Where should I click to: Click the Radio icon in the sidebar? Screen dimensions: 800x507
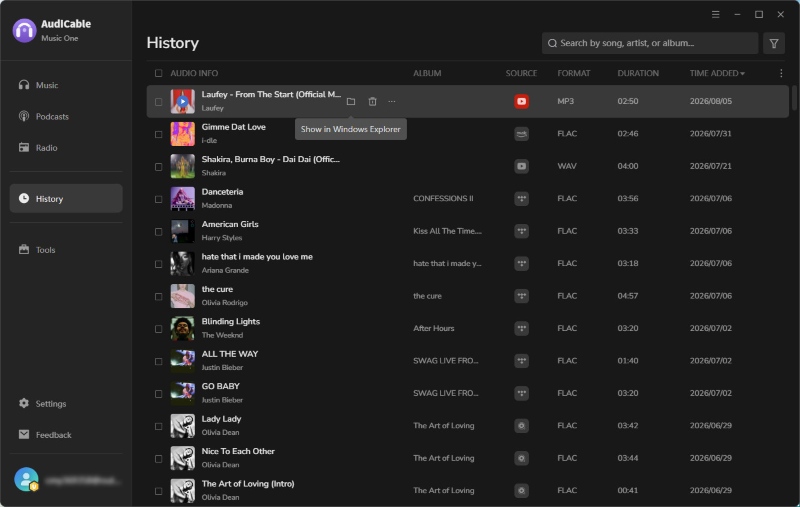pos(24,147)
